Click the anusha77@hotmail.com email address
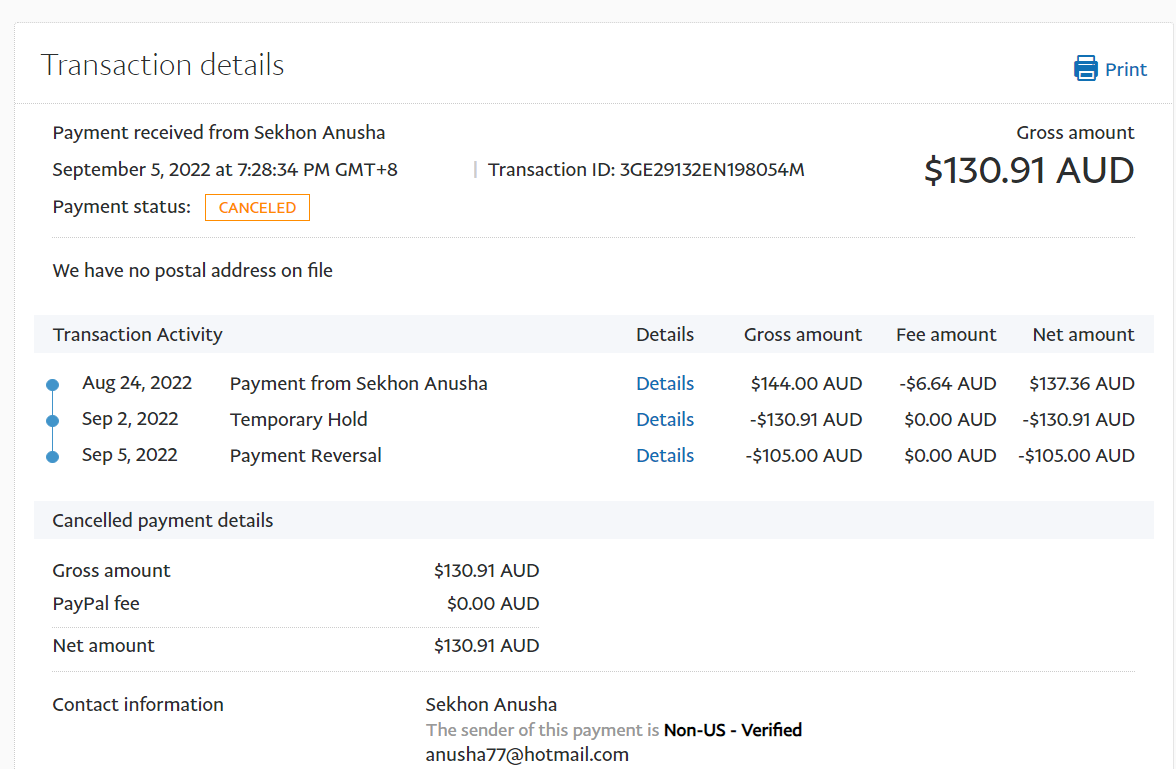 tap(527, 755)
